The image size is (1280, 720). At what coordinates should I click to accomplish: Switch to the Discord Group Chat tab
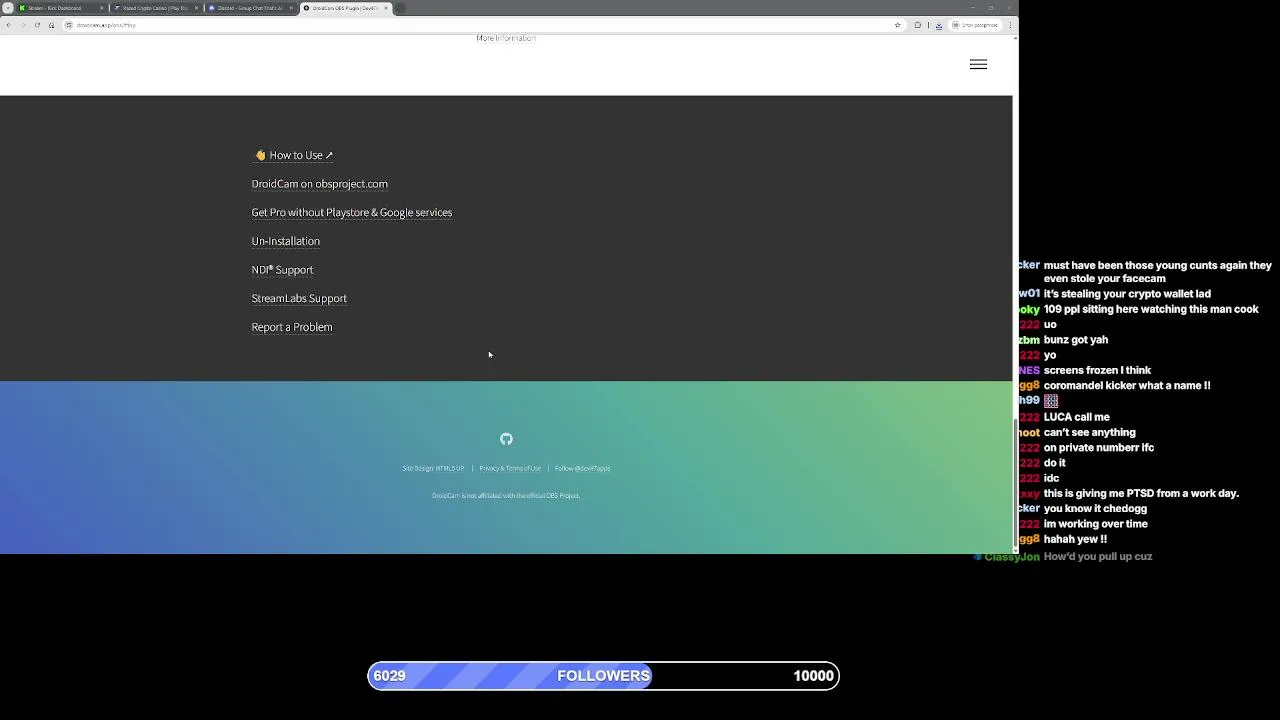250,8
